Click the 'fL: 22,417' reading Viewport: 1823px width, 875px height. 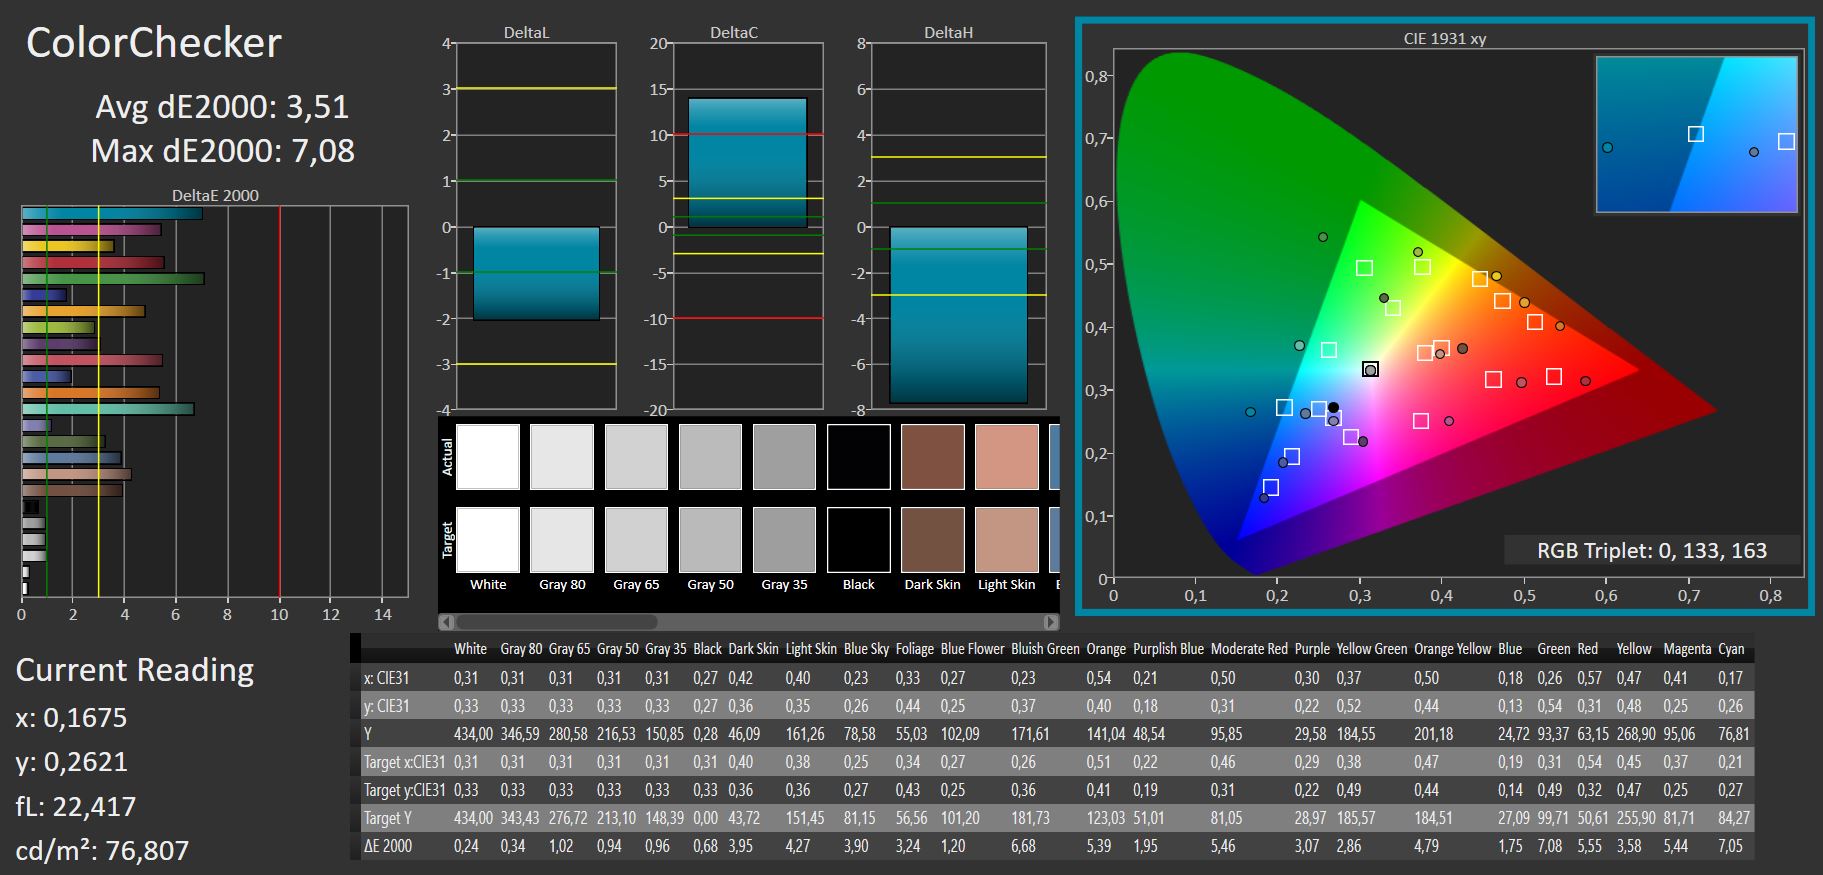pyautogui.click(x=75, y=806)
